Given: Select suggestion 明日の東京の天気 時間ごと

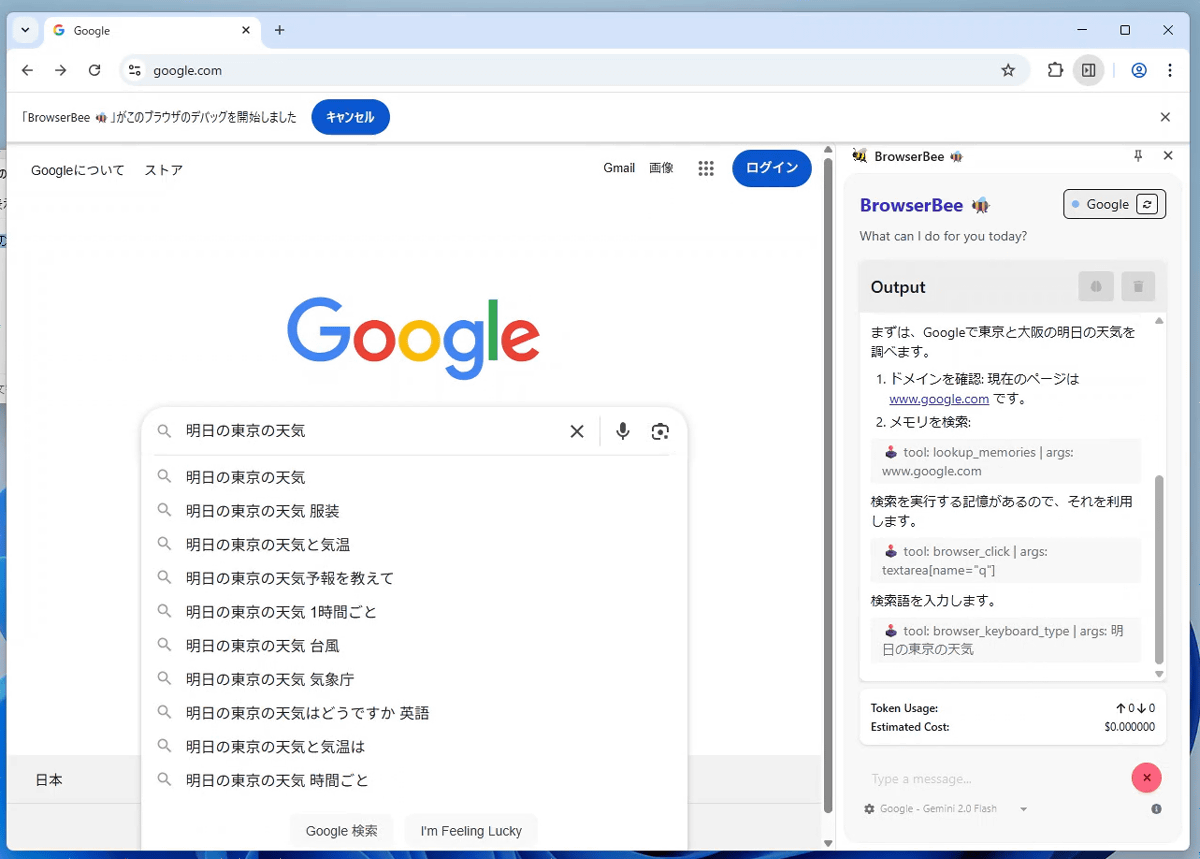Looking at the screenshot, I should [x=414, y=780].
